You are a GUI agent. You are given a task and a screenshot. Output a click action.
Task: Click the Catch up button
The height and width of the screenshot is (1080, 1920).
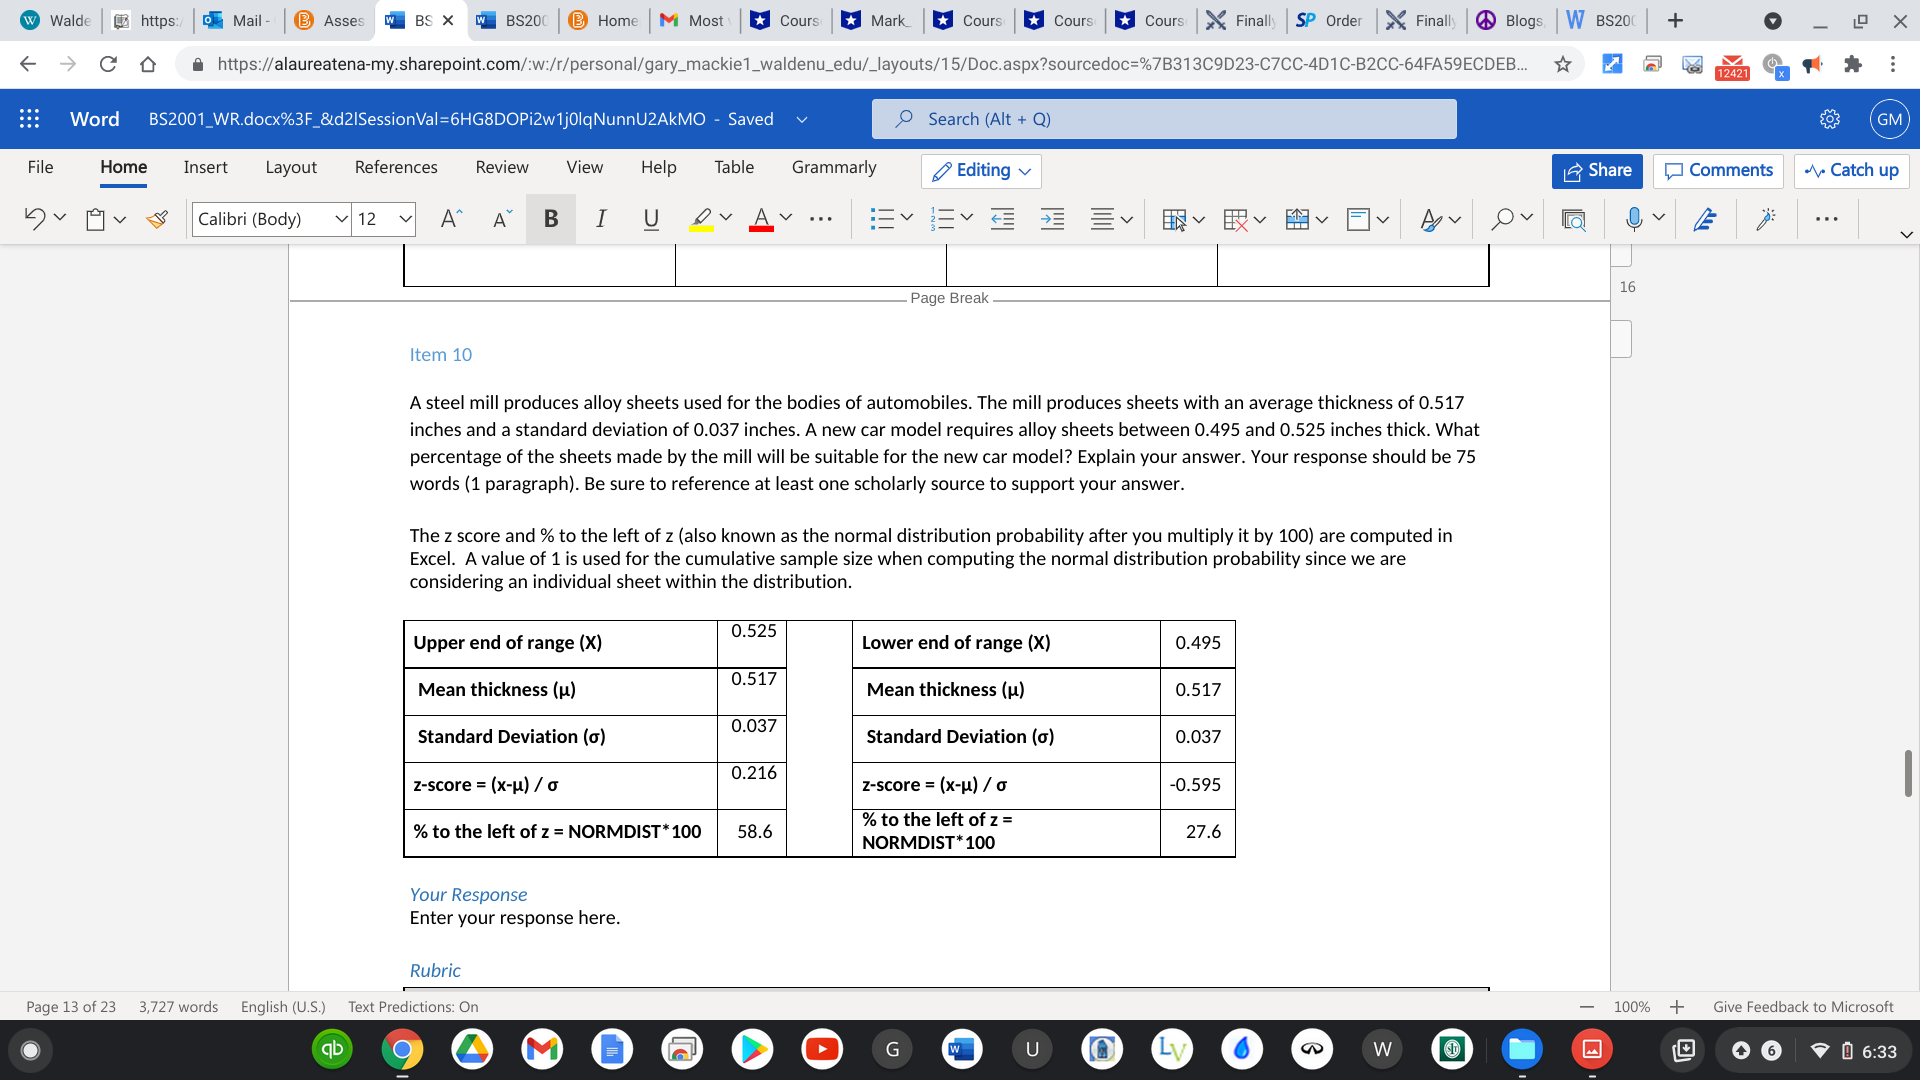1851,171
